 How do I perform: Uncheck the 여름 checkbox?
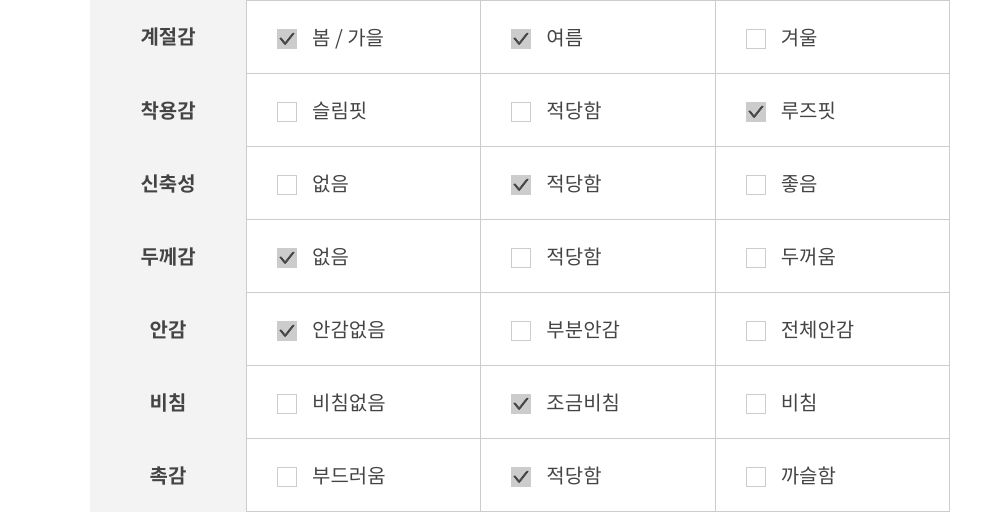521,39
